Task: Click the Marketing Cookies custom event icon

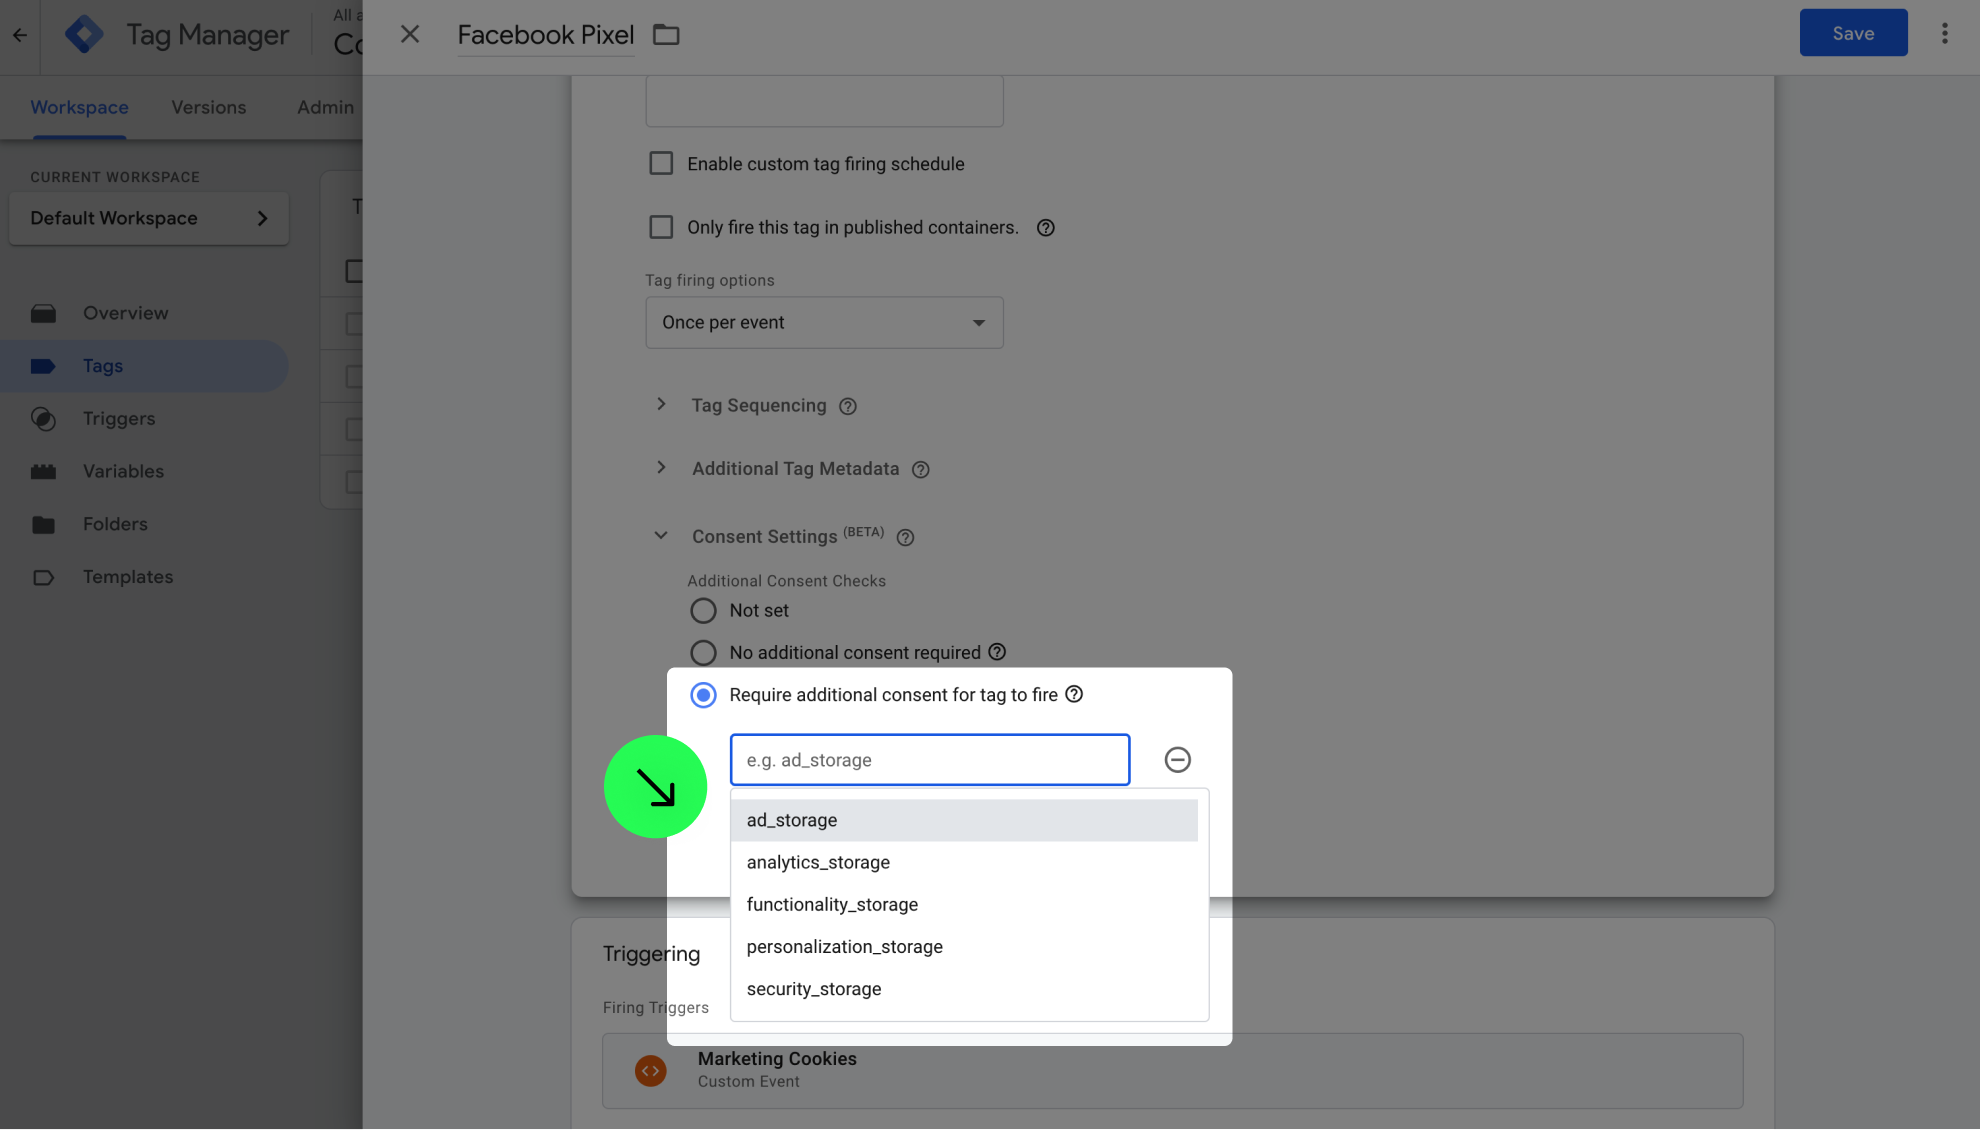Action: tap(651, 1071)
